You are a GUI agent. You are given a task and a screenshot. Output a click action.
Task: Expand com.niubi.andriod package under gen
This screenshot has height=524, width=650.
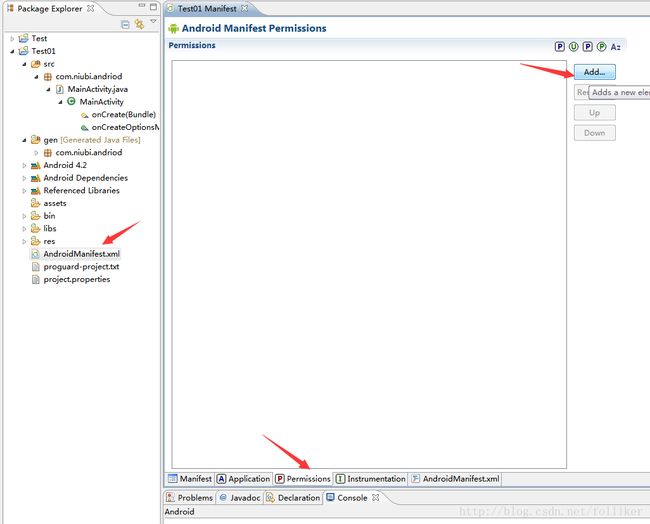coord(36,153)
